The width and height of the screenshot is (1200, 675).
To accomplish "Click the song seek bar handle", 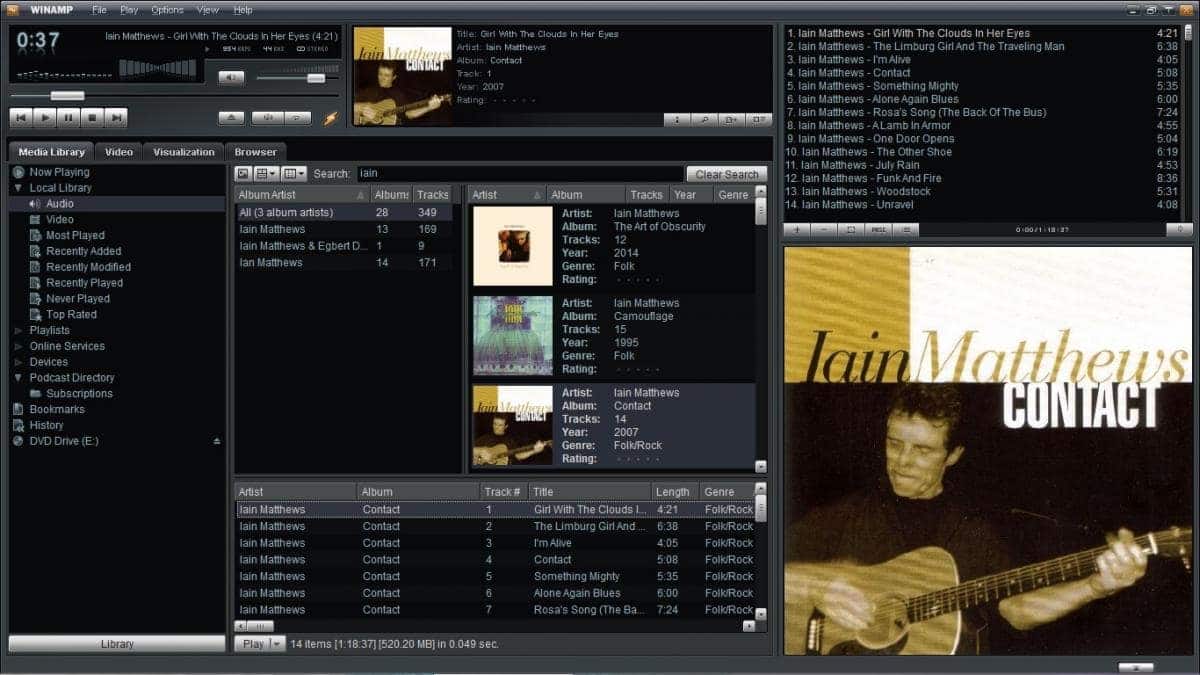I will (68, 96).
